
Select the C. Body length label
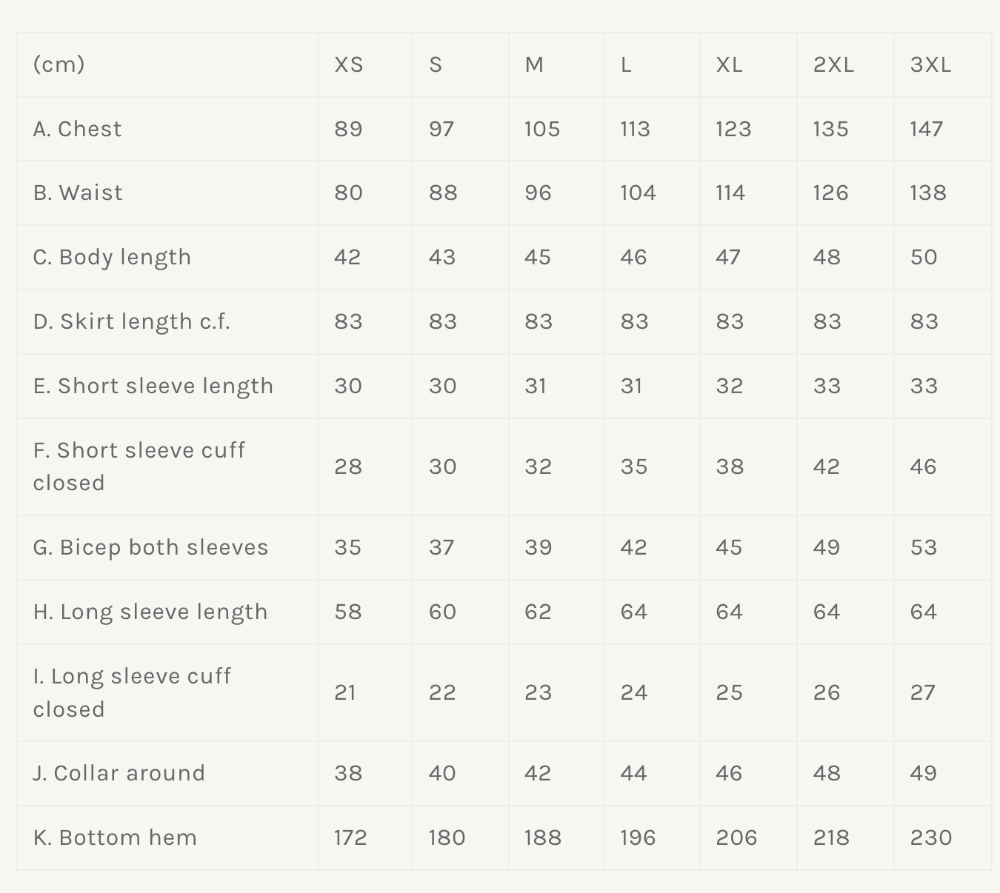coord(111,257)
